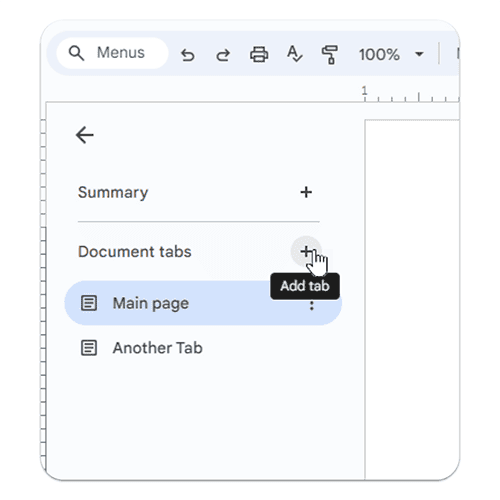The width and height of the screenshot is (500, 500).
Task: Click the Add tab plus button
Action: [x=306, y=252]
